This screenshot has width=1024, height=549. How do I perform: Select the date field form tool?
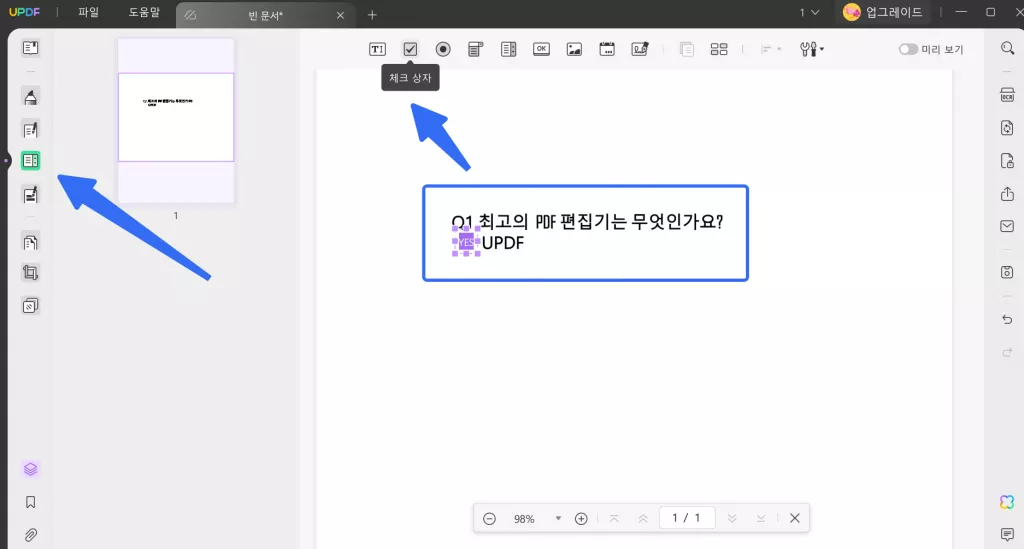(607, 49)
